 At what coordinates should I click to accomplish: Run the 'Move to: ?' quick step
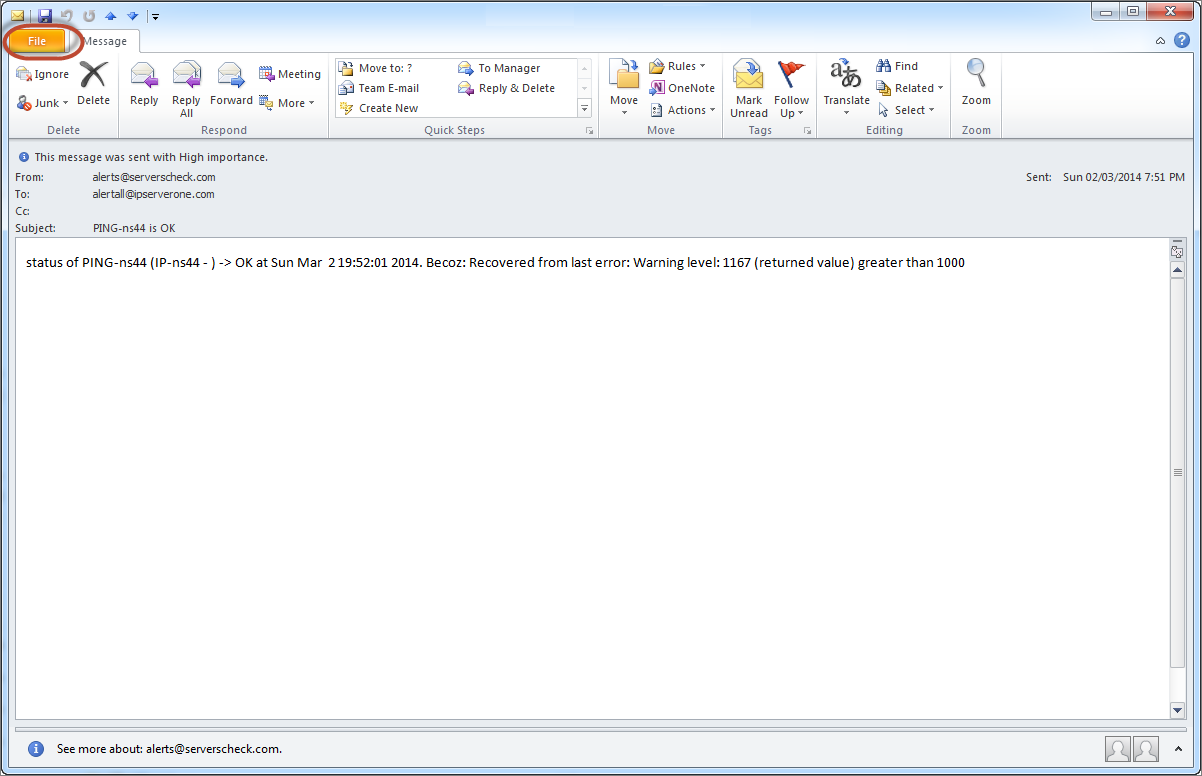tap(376, 68)
